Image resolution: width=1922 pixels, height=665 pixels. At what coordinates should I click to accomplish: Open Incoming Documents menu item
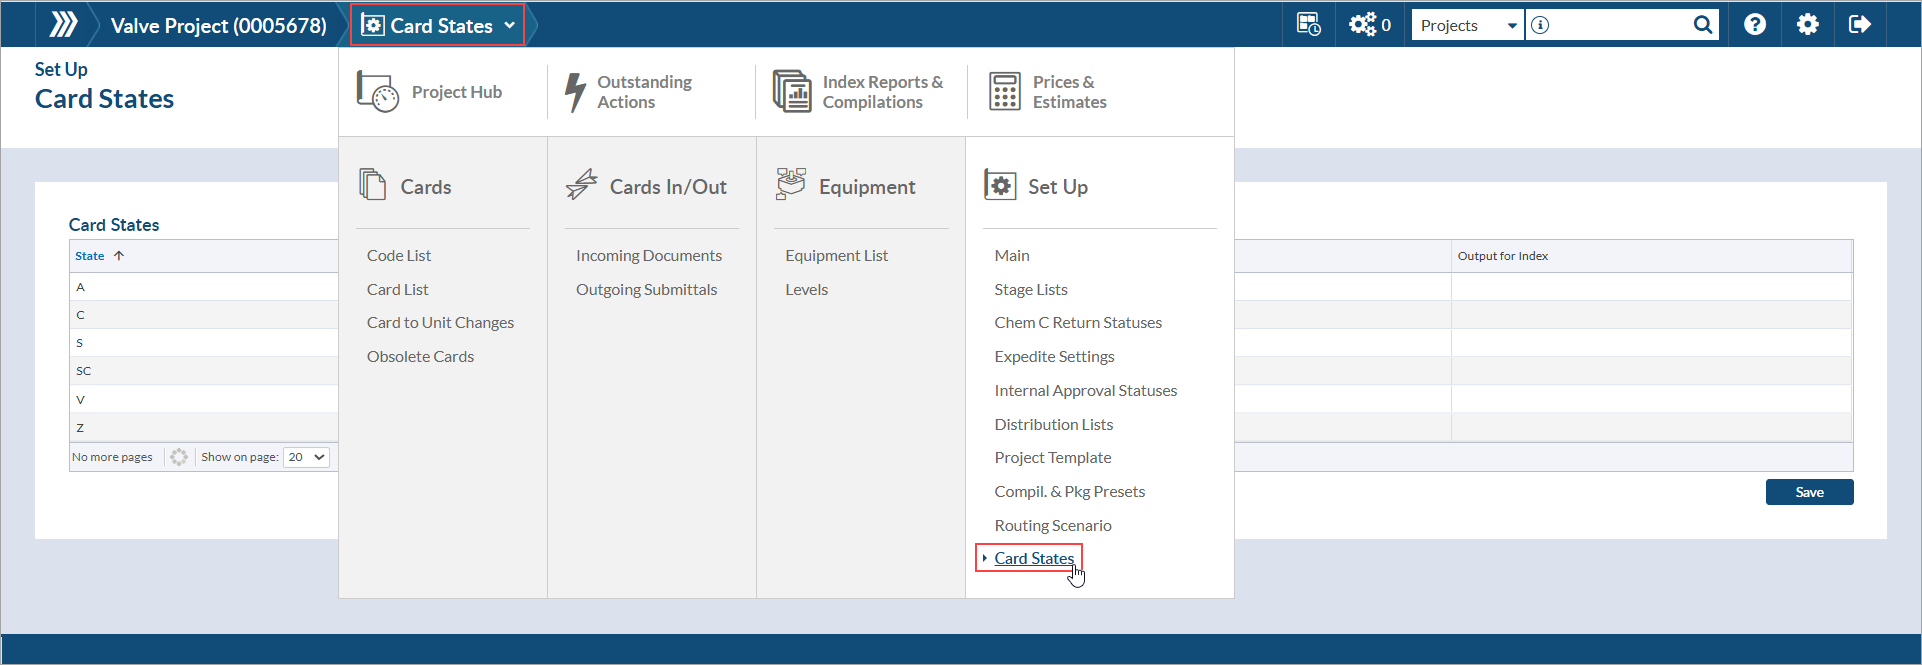[649, 256]
